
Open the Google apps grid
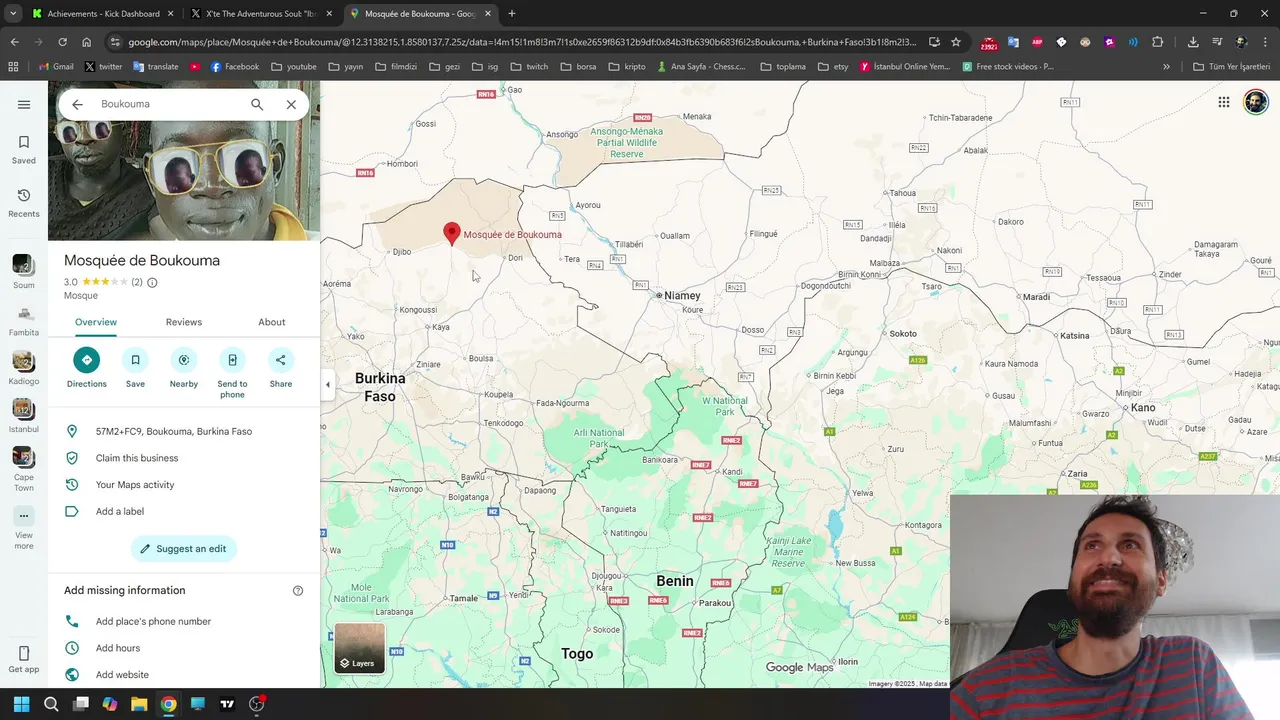tap(1224, 102)
